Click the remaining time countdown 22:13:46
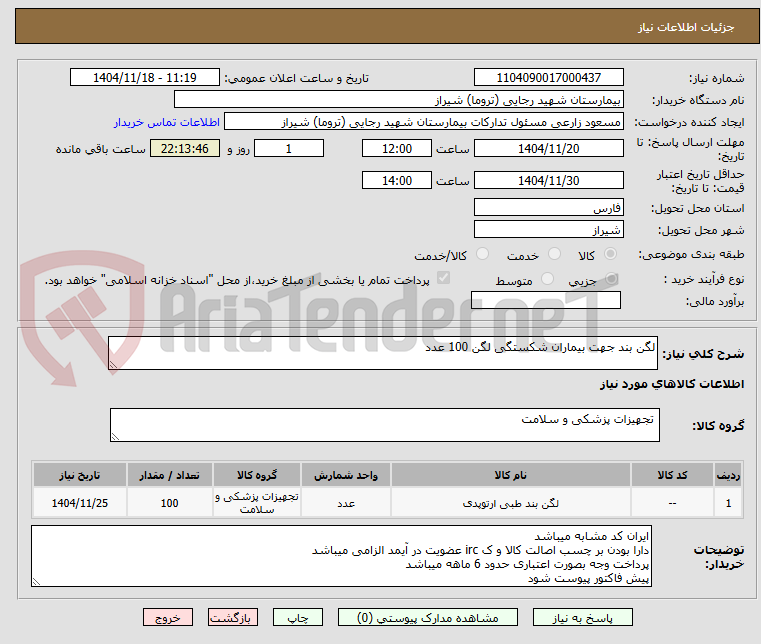 [184, 149]
